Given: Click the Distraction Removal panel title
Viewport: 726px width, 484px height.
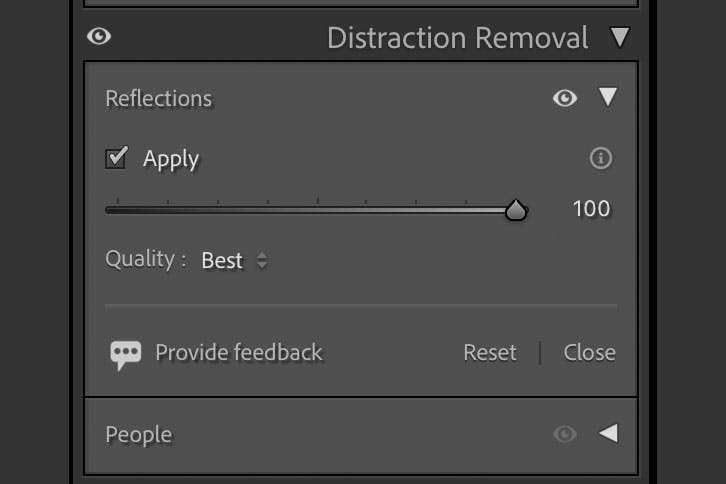Looking at the screenshot, I should click(457, 38).
